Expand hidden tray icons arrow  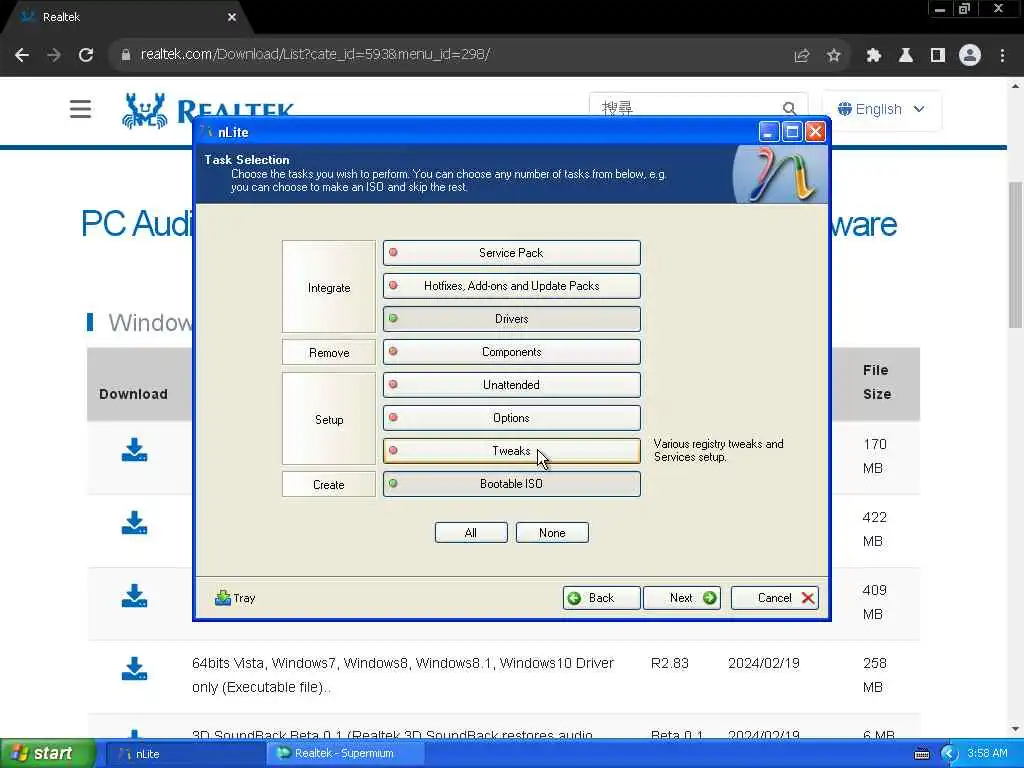tap(948, 754)
